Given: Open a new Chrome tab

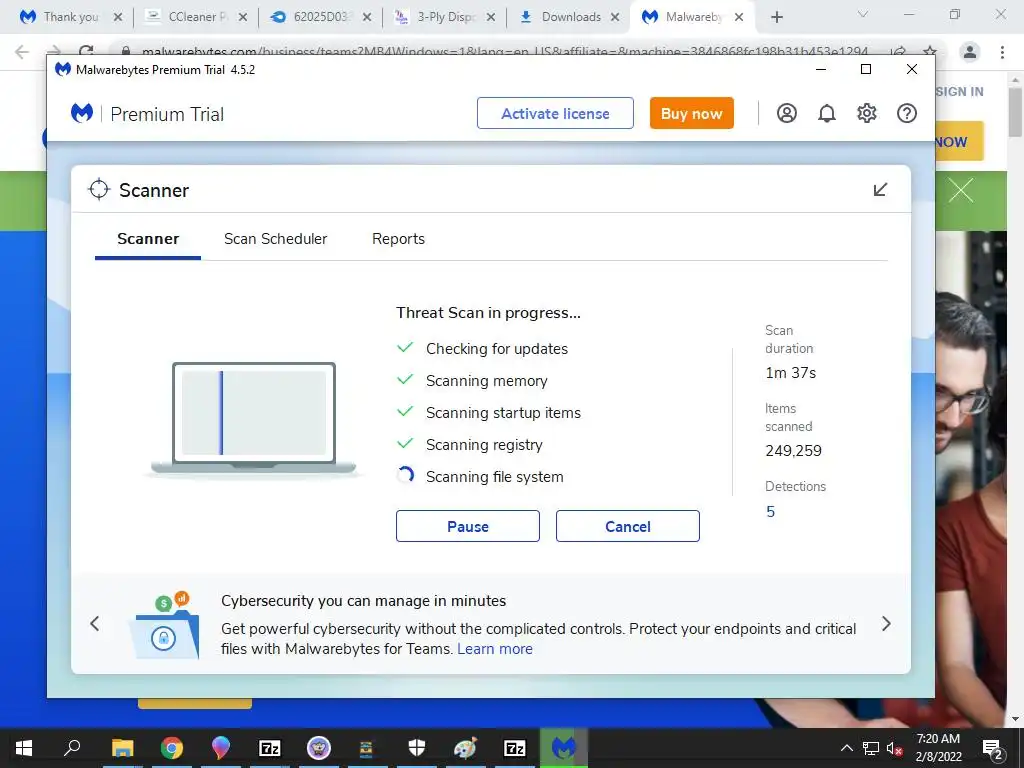Looking at the screenshot, I should click(x=776, y=18).
